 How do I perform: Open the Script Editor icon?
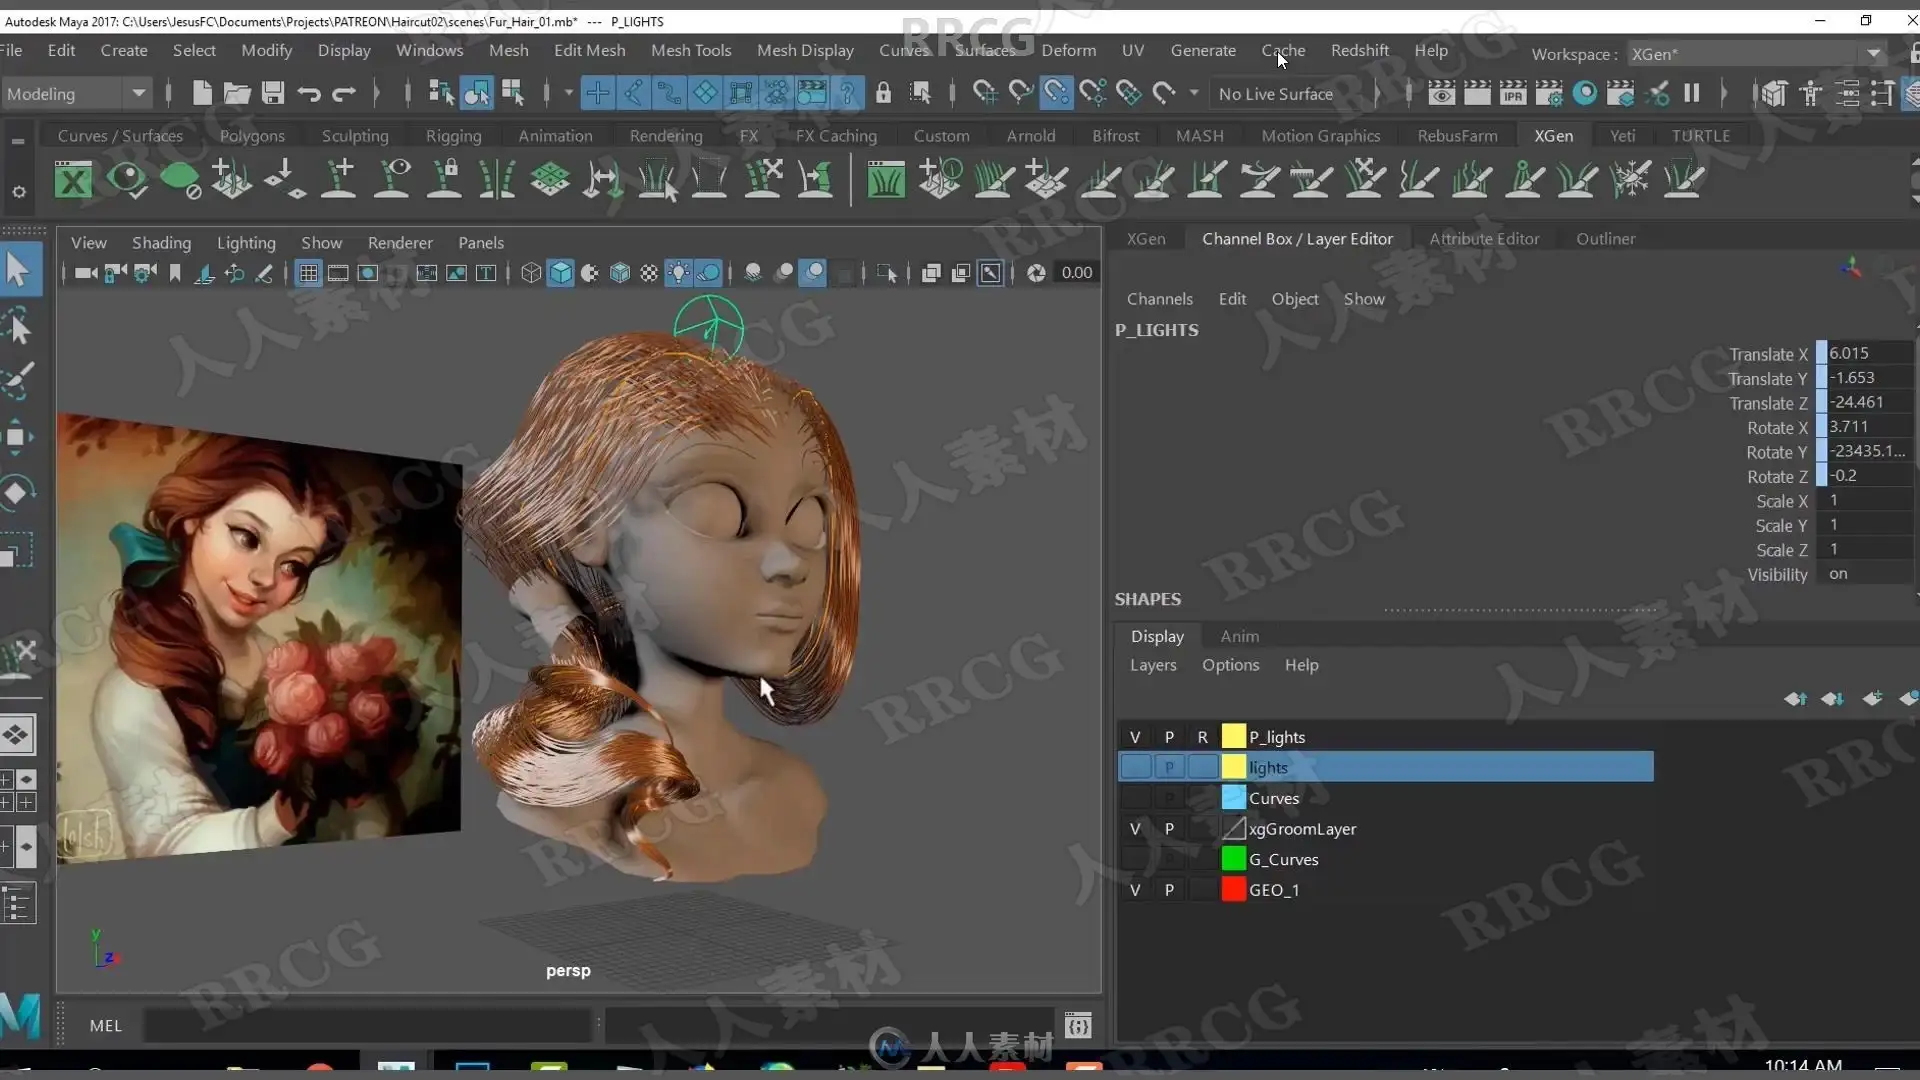[x=1078, y=1025]
